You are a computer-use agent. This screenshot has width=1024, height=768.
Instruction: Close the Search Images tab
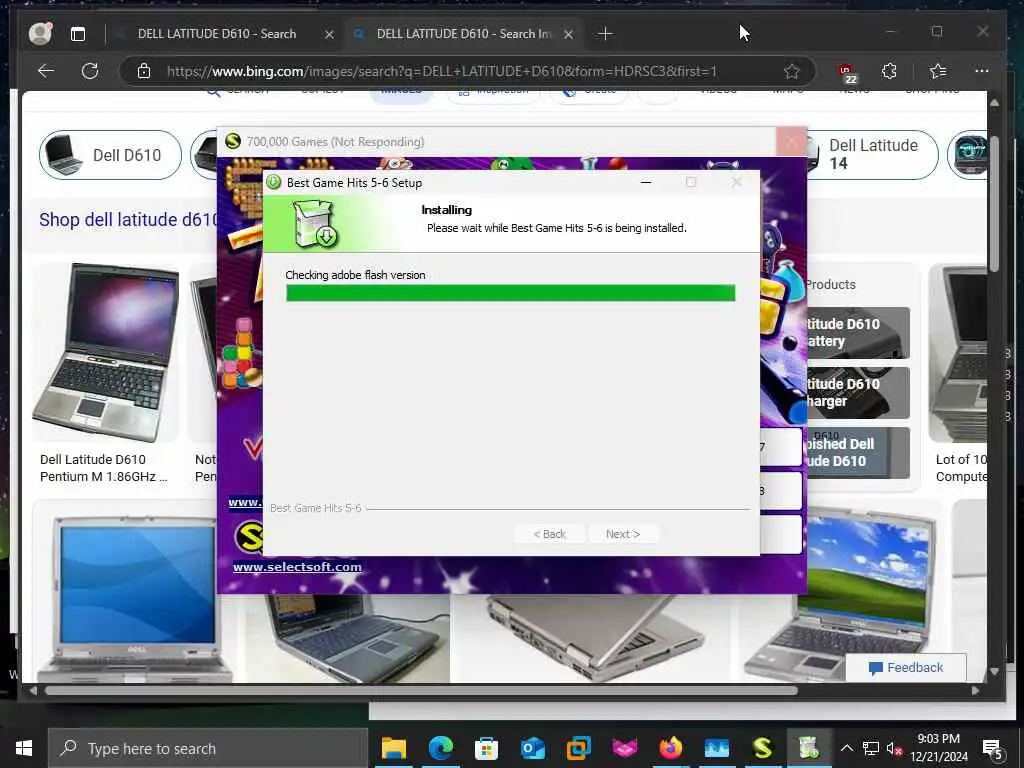tap(569, 34)
